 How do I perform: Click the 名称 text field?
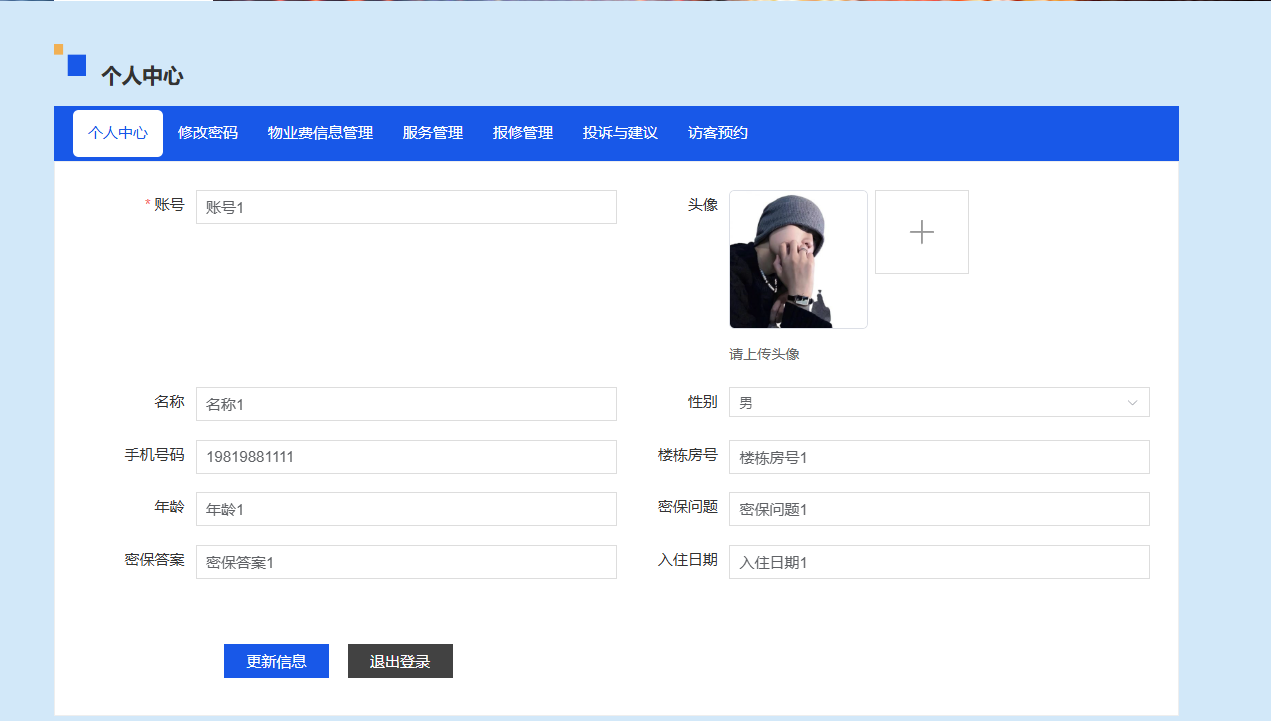point(406,404)
